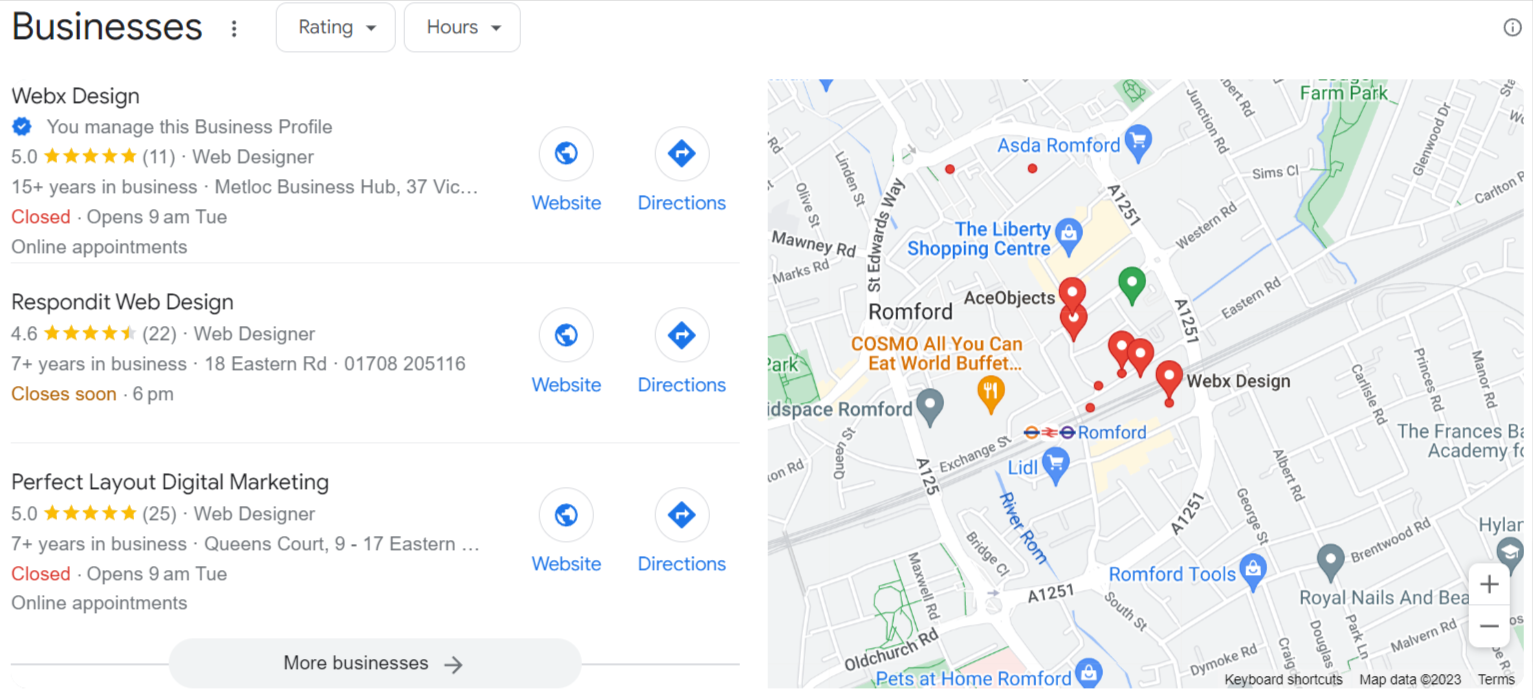Image resolution: width=1533 pixels, height=698 pixels.
Task: Open the map Terms link
Action: (1496, 680)
